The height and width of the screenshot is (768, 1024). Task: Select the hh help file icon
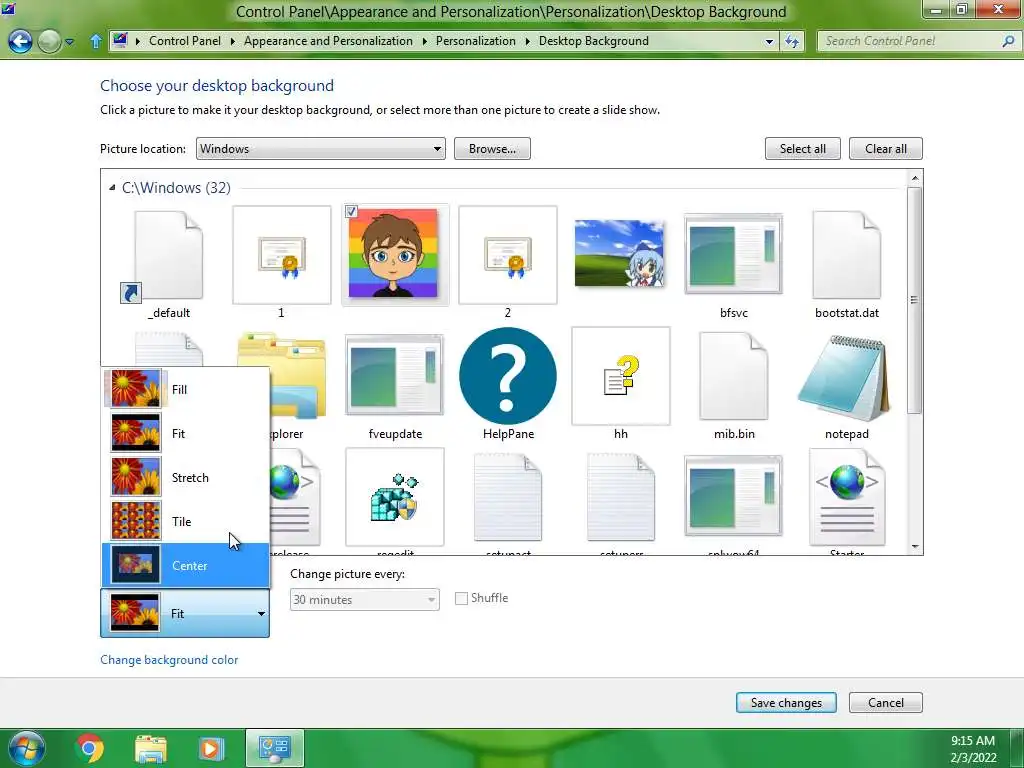coord(620,376)
